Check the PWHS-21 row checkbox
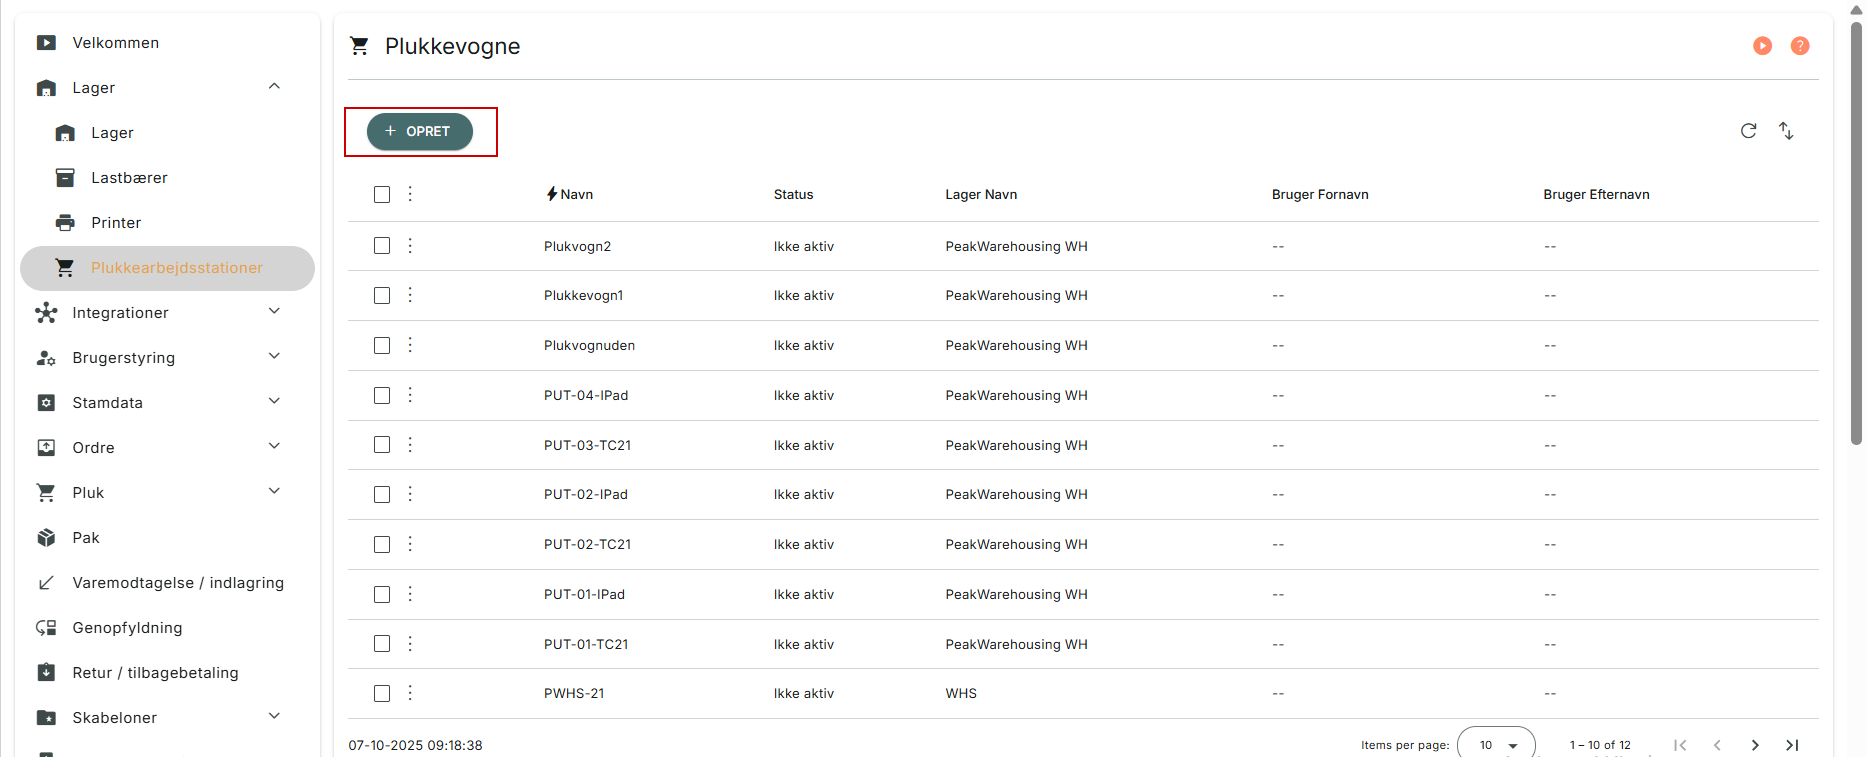This screenshot has width=1866, height=757. 382,693
